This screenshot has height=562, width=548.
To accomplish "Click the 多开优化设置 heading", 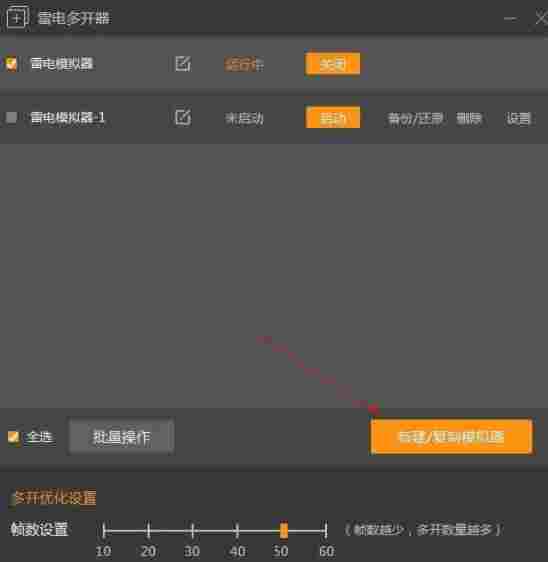I will (53, 497).
